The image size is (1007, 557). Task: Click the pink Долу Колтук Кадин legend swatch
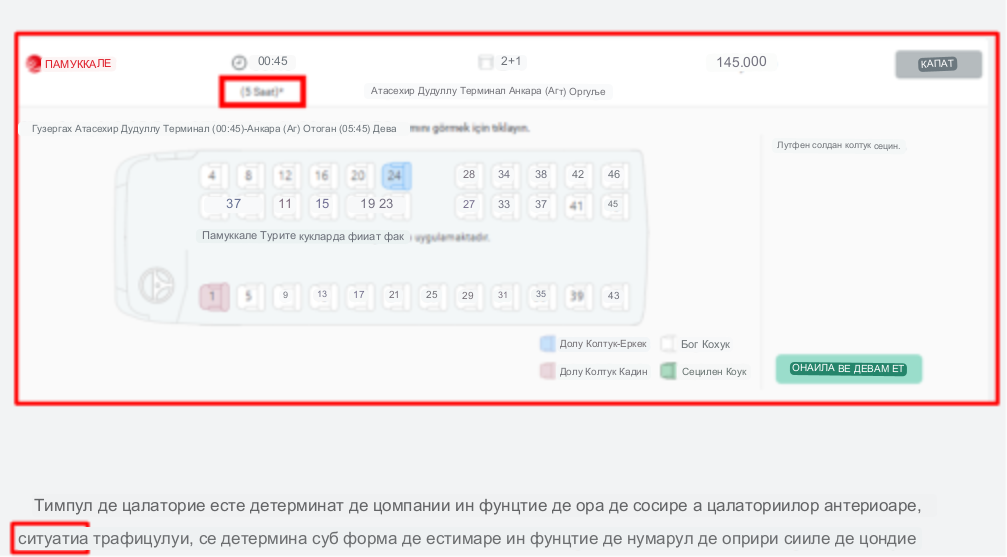[547, 371]
